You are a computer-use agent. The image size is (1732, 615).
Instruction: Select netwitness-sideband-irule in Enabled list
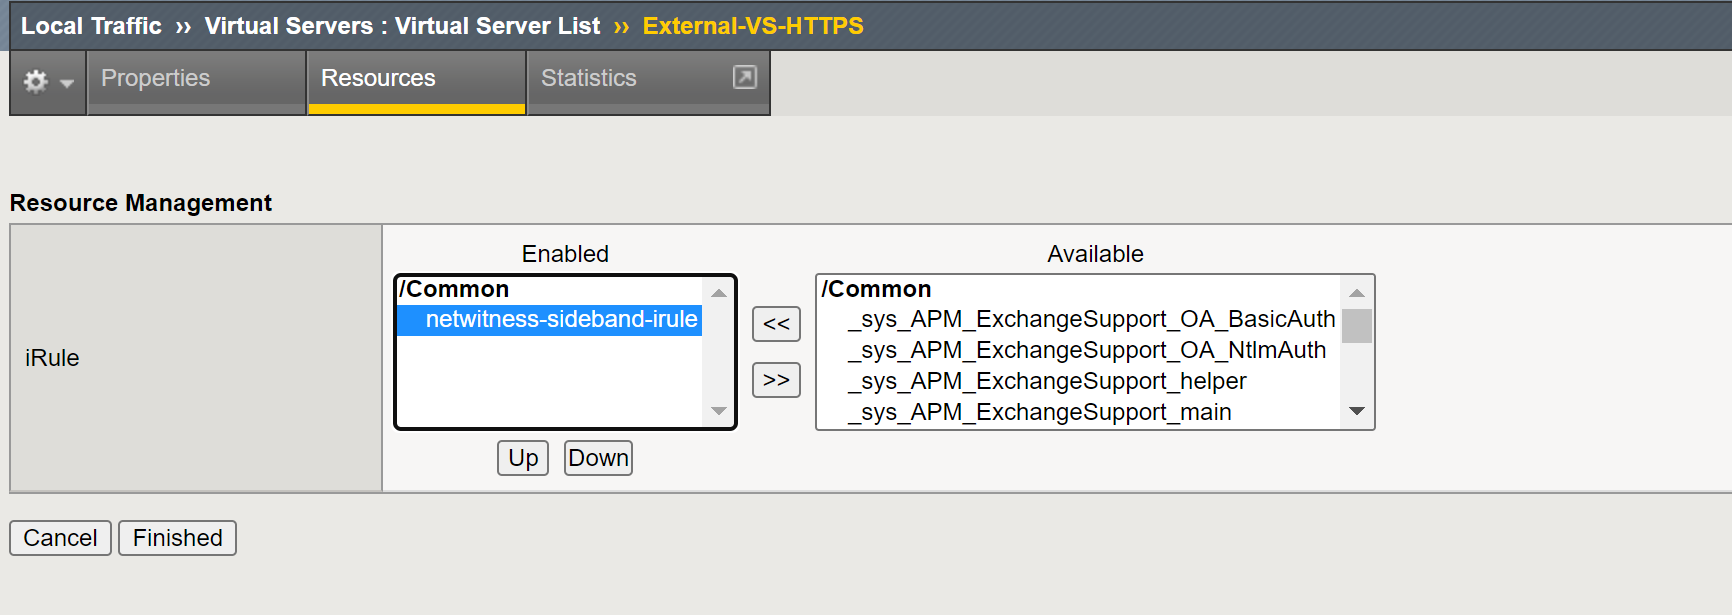point(561,319)
